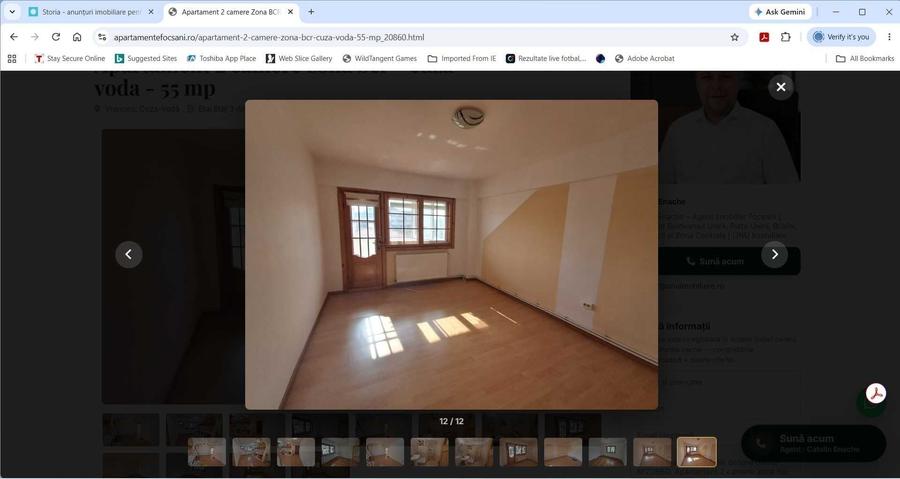Viewport: 900px width, 479px height.
Task: Expand the Imported From IE bookmark folder
Action: pos(462,59)
